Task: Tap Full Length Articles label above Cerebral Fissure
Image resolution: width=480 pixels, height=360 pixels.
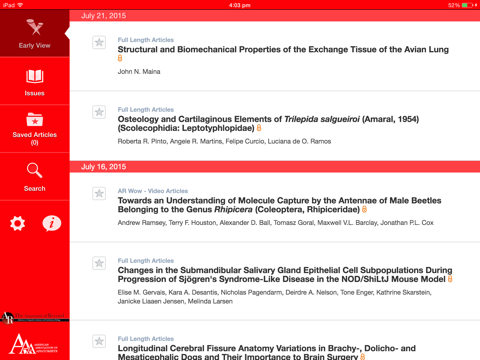Action: point(146,339)
